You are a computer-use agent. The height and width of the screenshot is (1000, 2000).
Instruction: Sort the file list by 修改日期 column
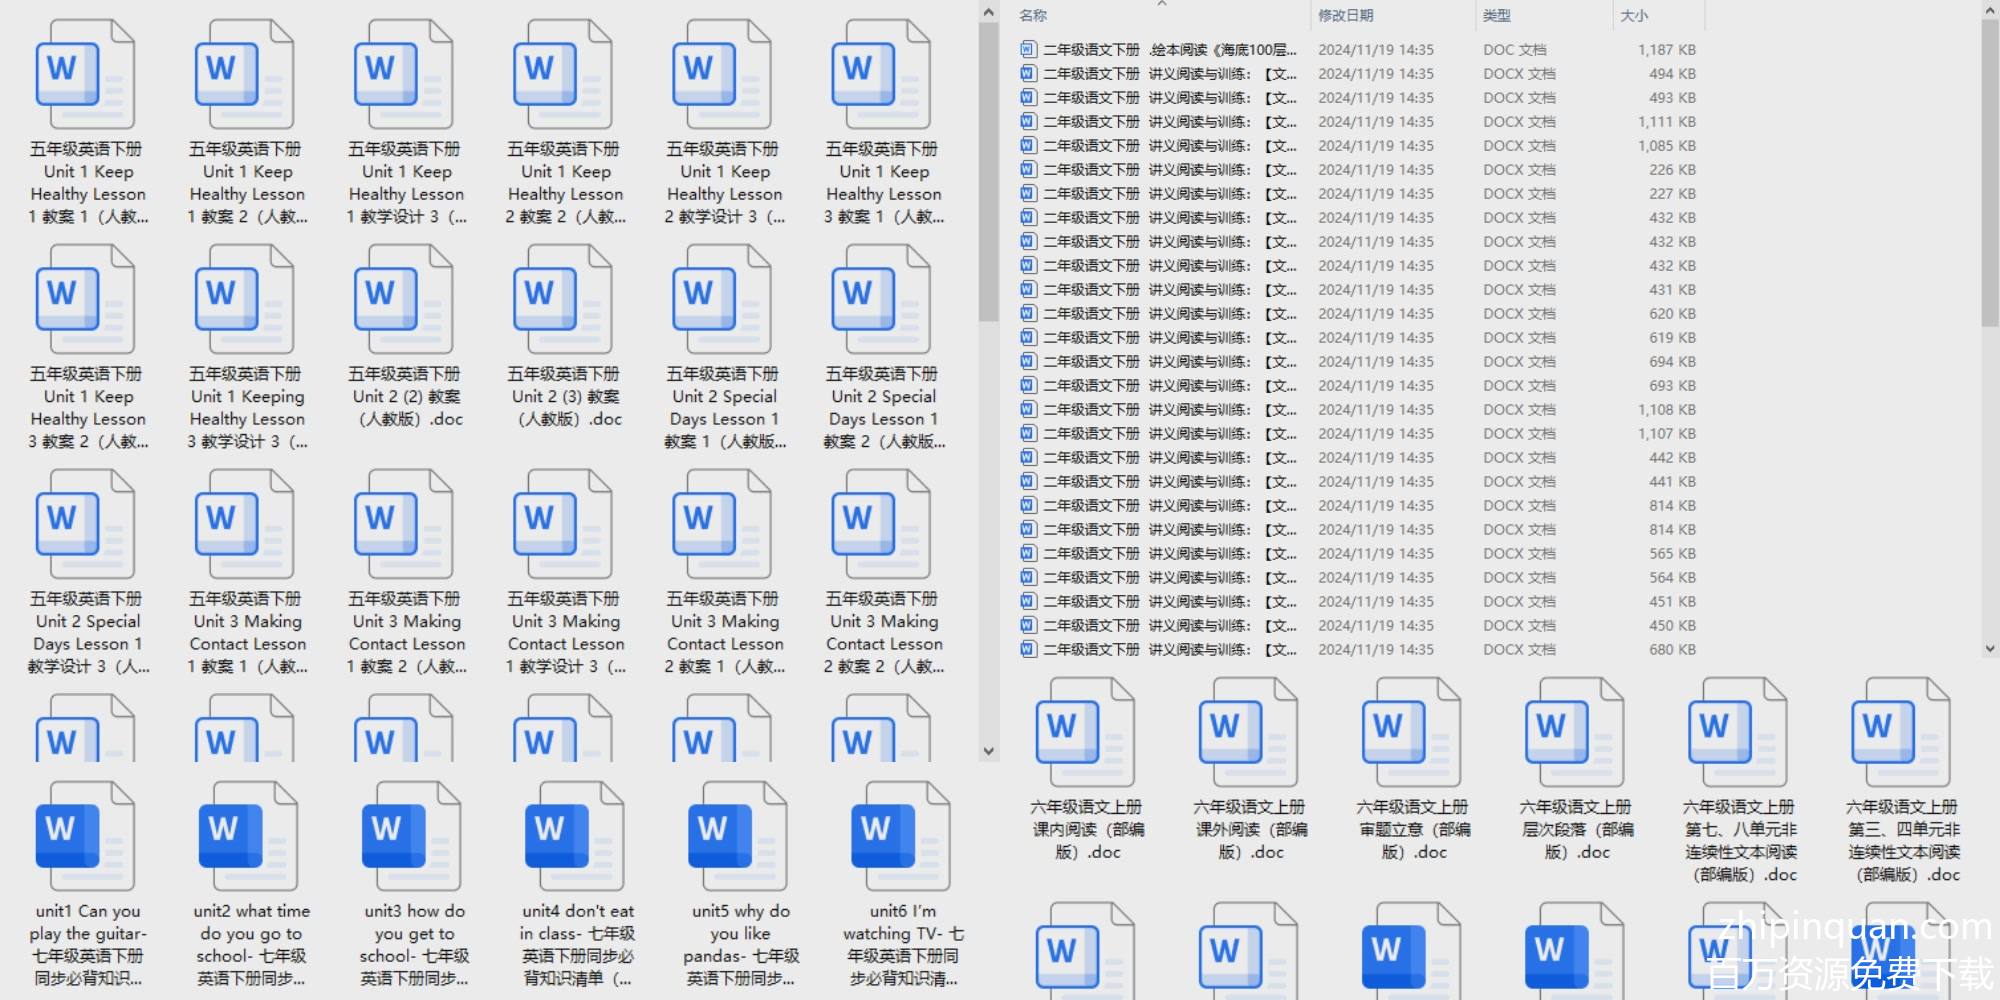click(x=1345, y=16)
